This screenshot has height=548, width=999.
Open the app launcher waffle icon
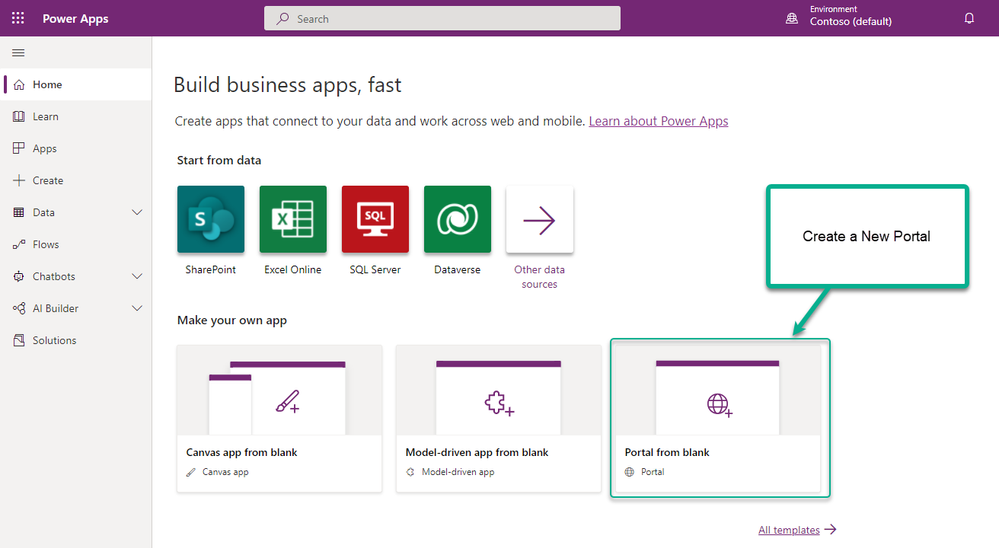(18, 18)
